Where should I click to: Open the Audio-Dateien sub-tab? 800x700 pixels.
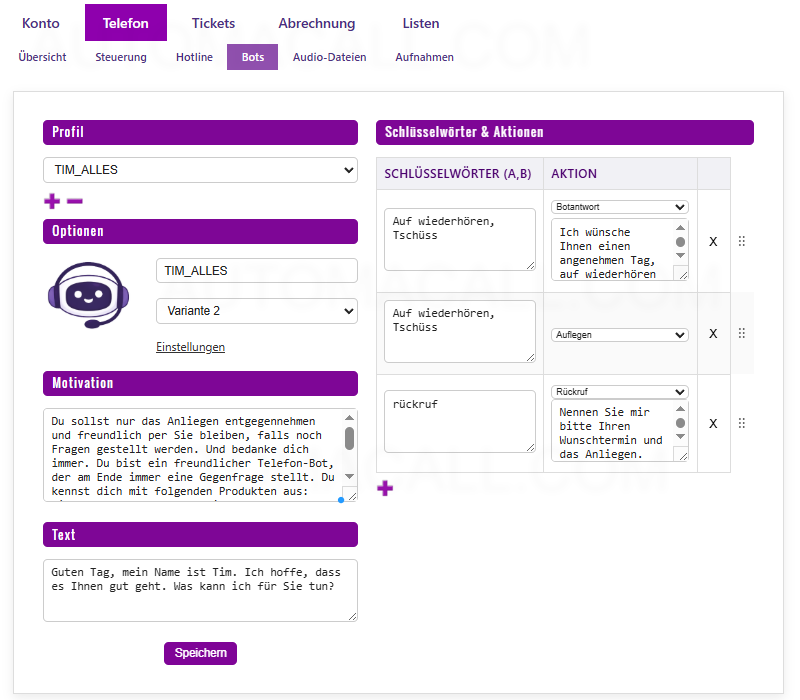pyautogui.click(x=330, y=57)
